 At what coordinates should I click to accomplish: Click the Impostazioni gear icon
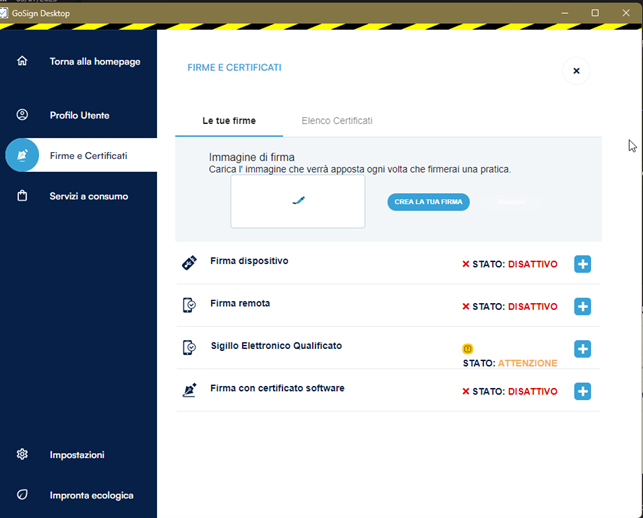coord(22,454)
